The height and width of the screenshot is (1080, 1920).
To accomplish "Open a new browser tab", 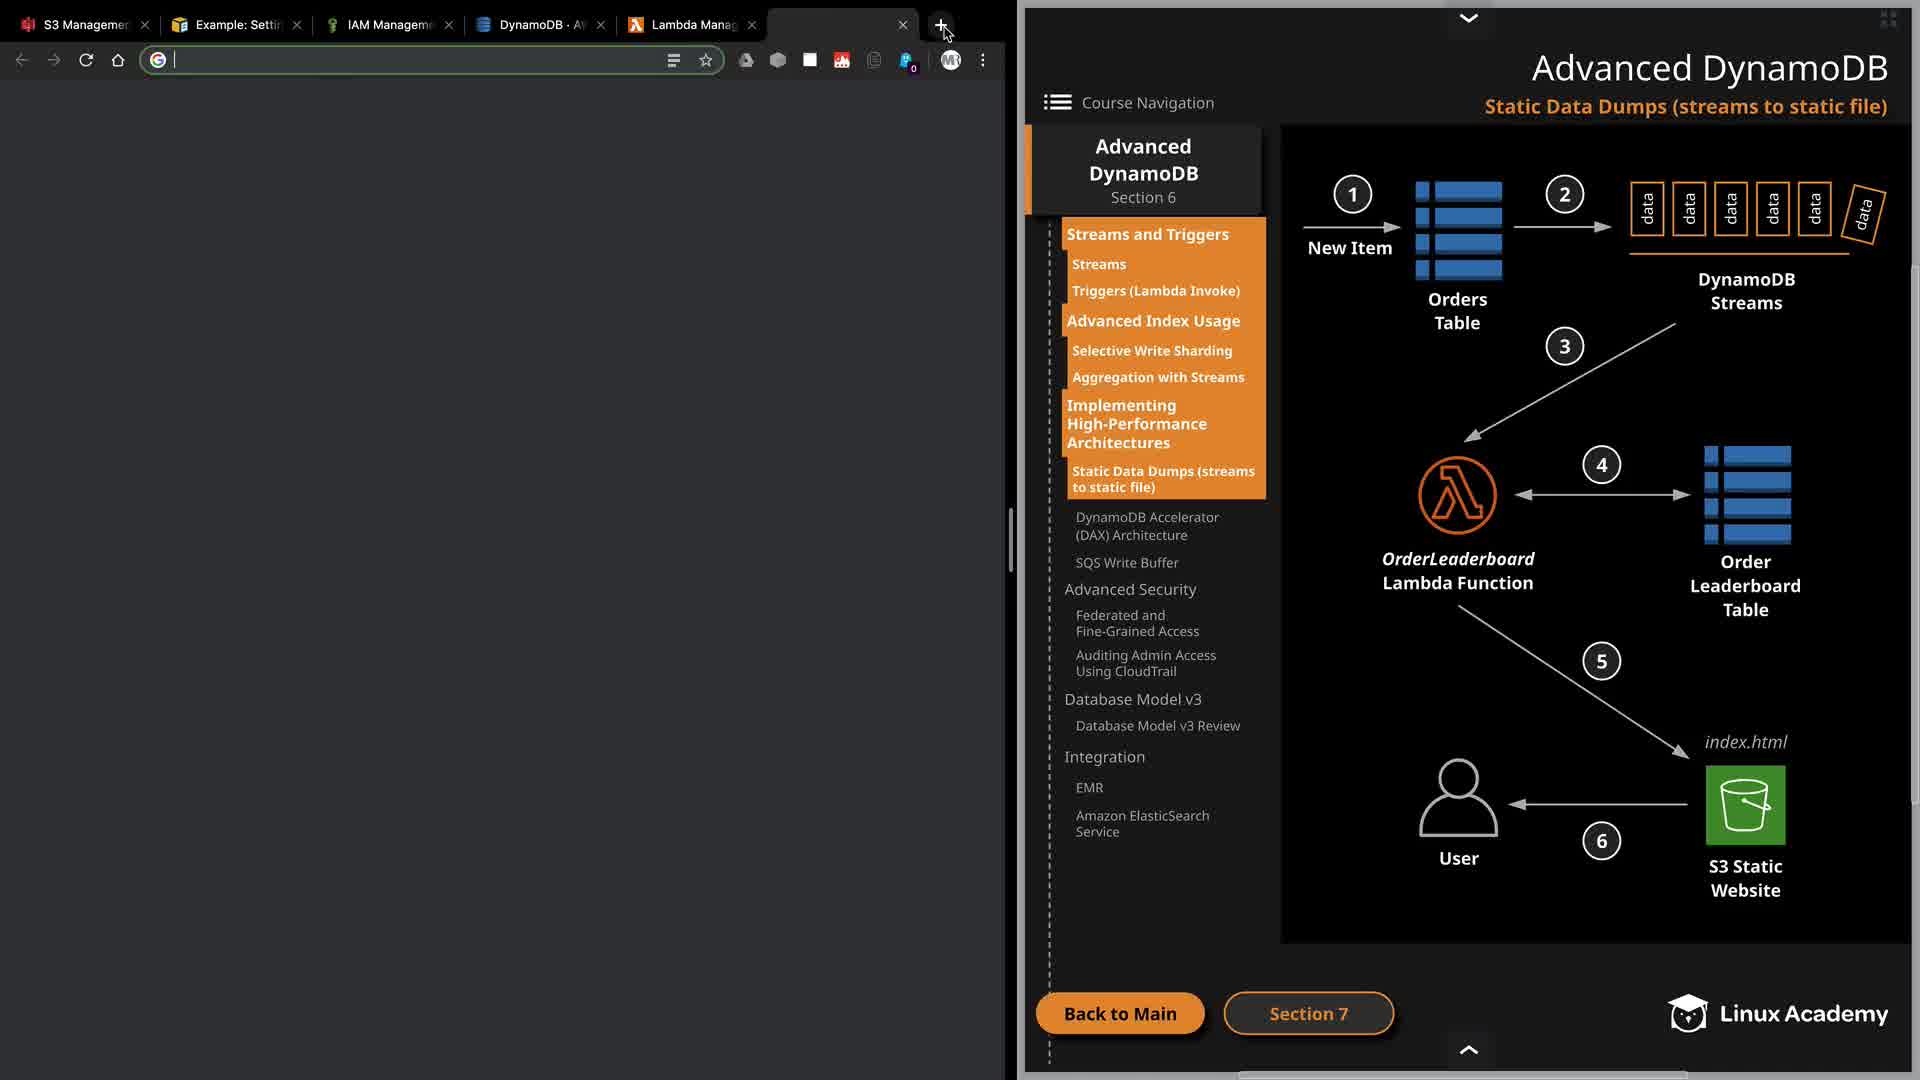I will [941, 25].
